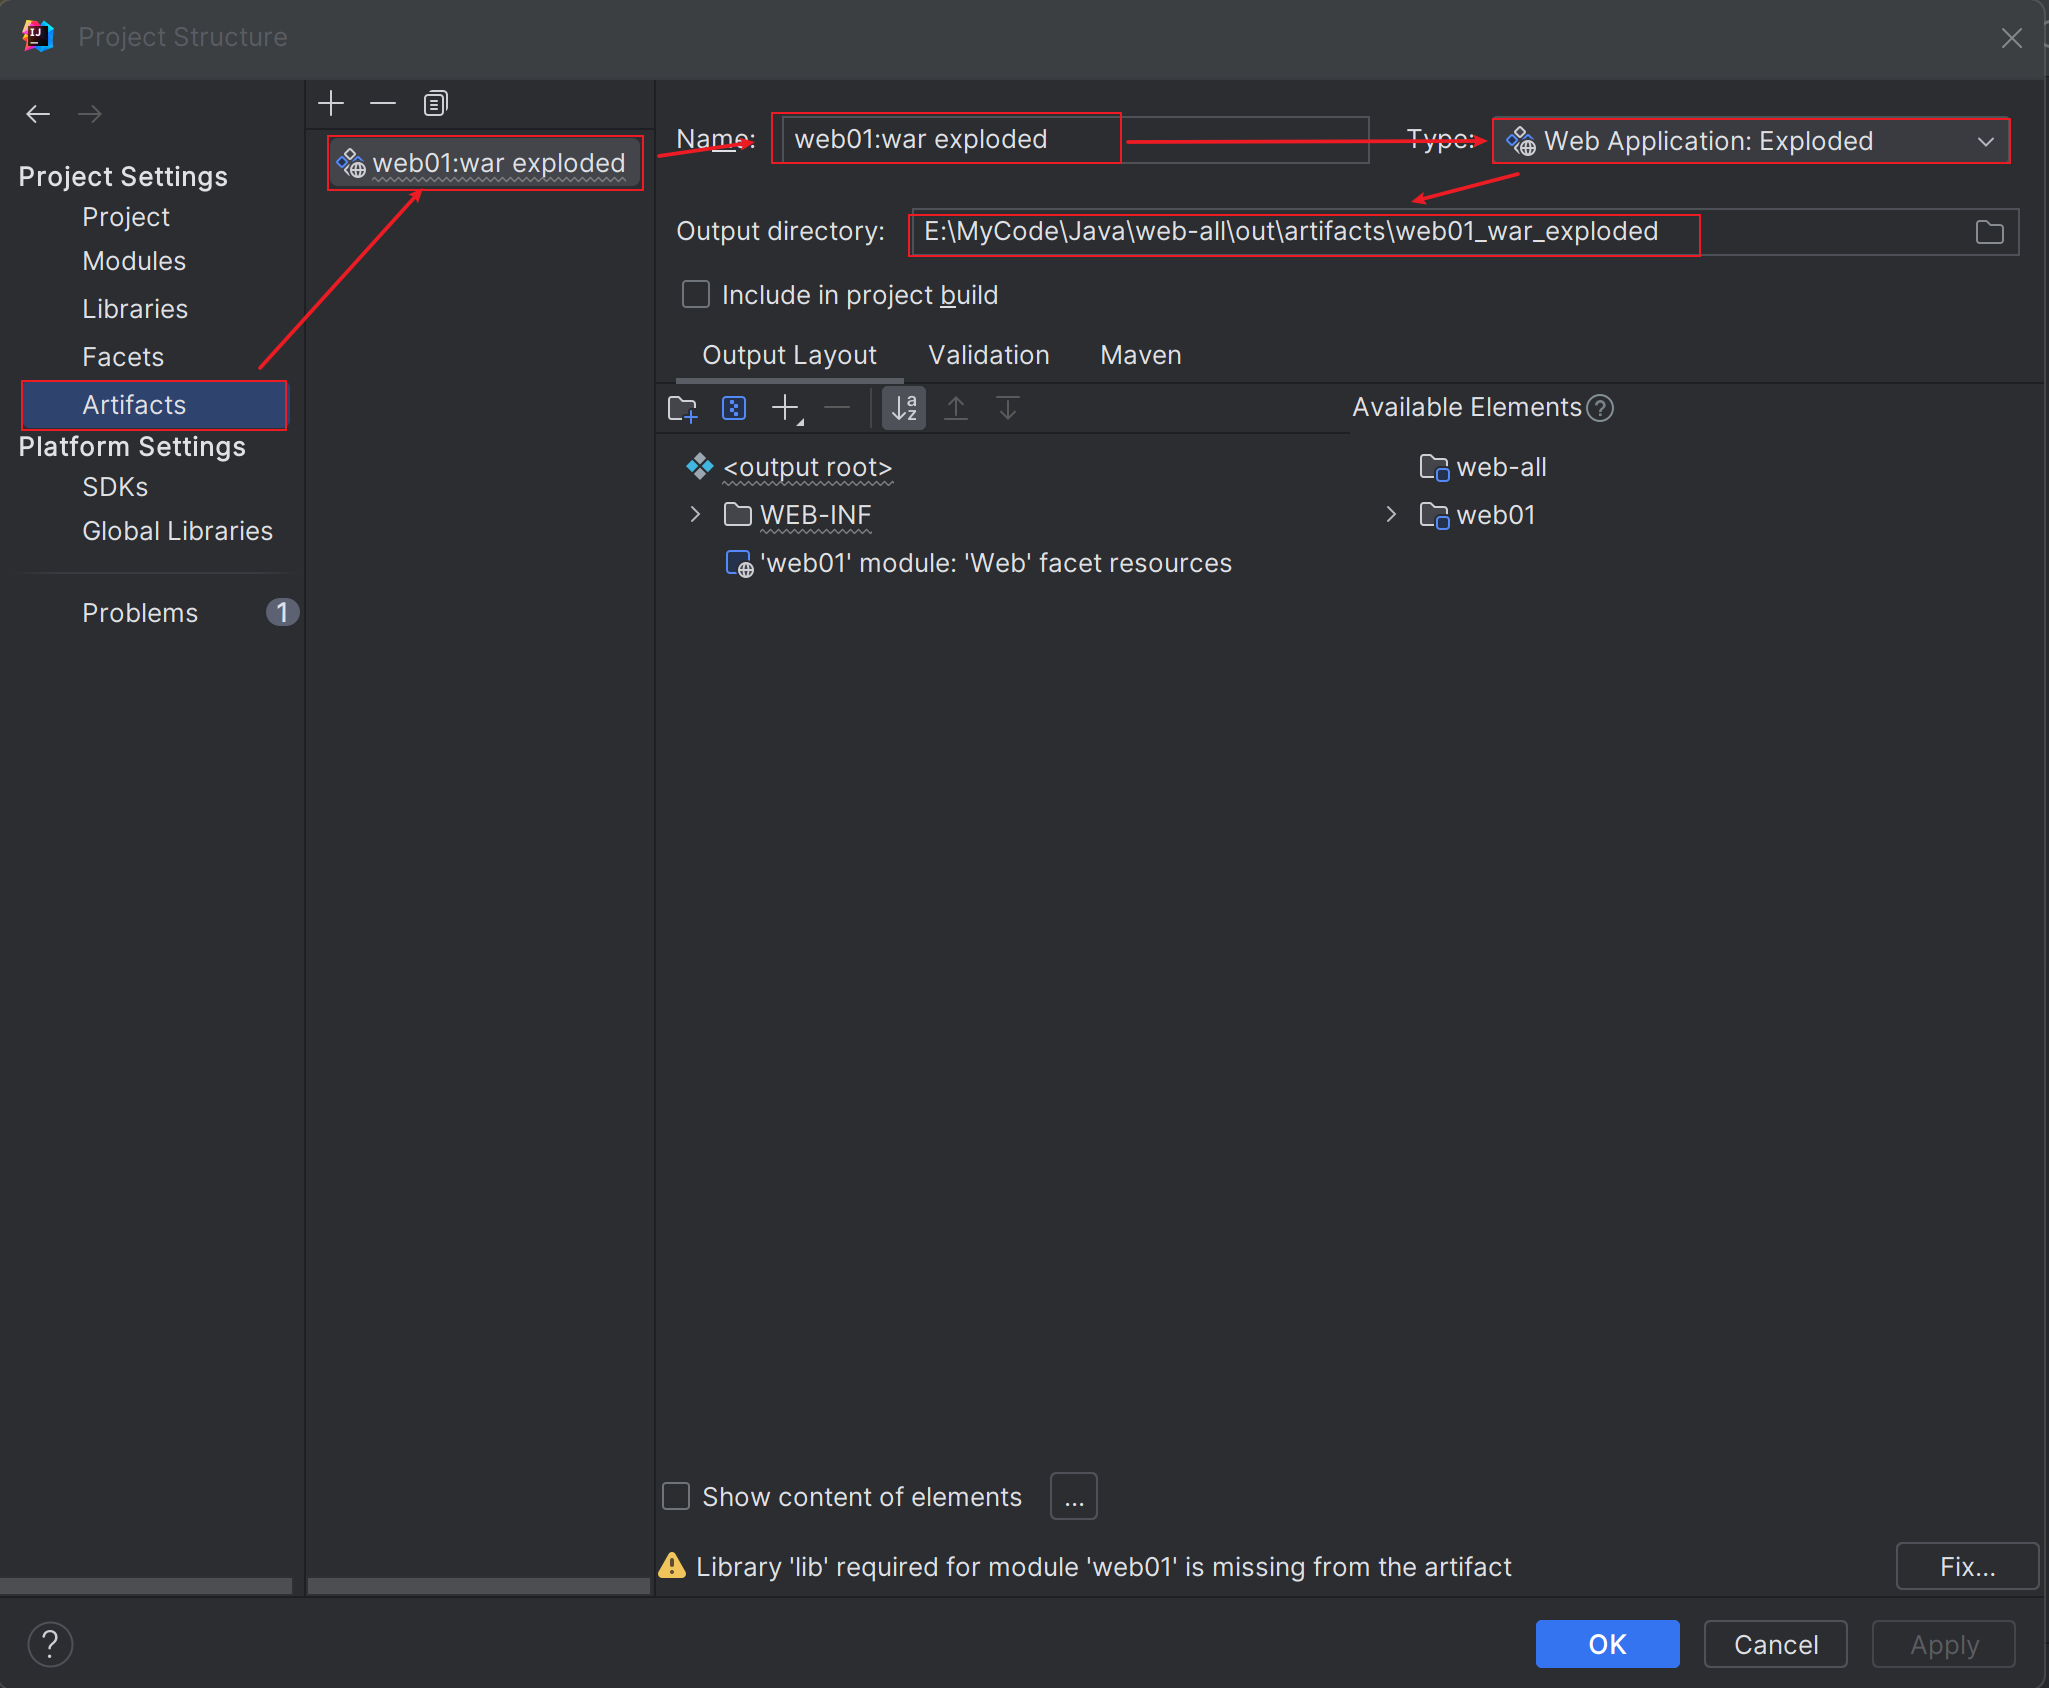This screenshot has height=1688, width=2049.
Task: Expand the WEB-INF folder node
Action: pos(695,515)
